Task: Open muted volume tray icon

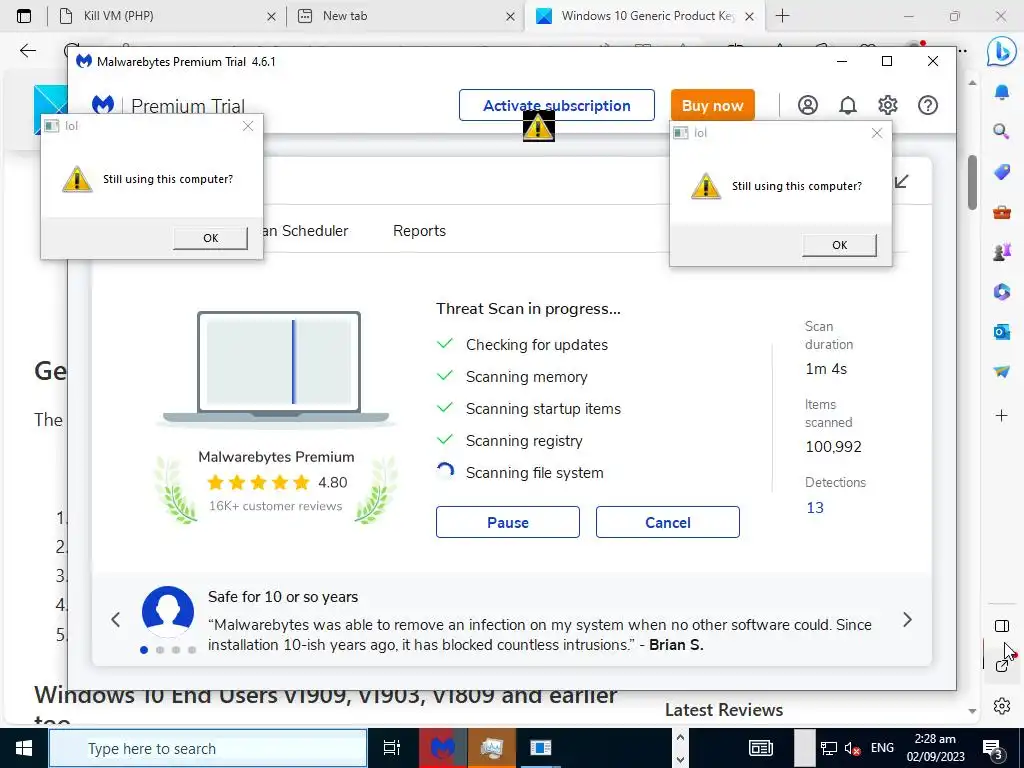Action: (852, 748)
